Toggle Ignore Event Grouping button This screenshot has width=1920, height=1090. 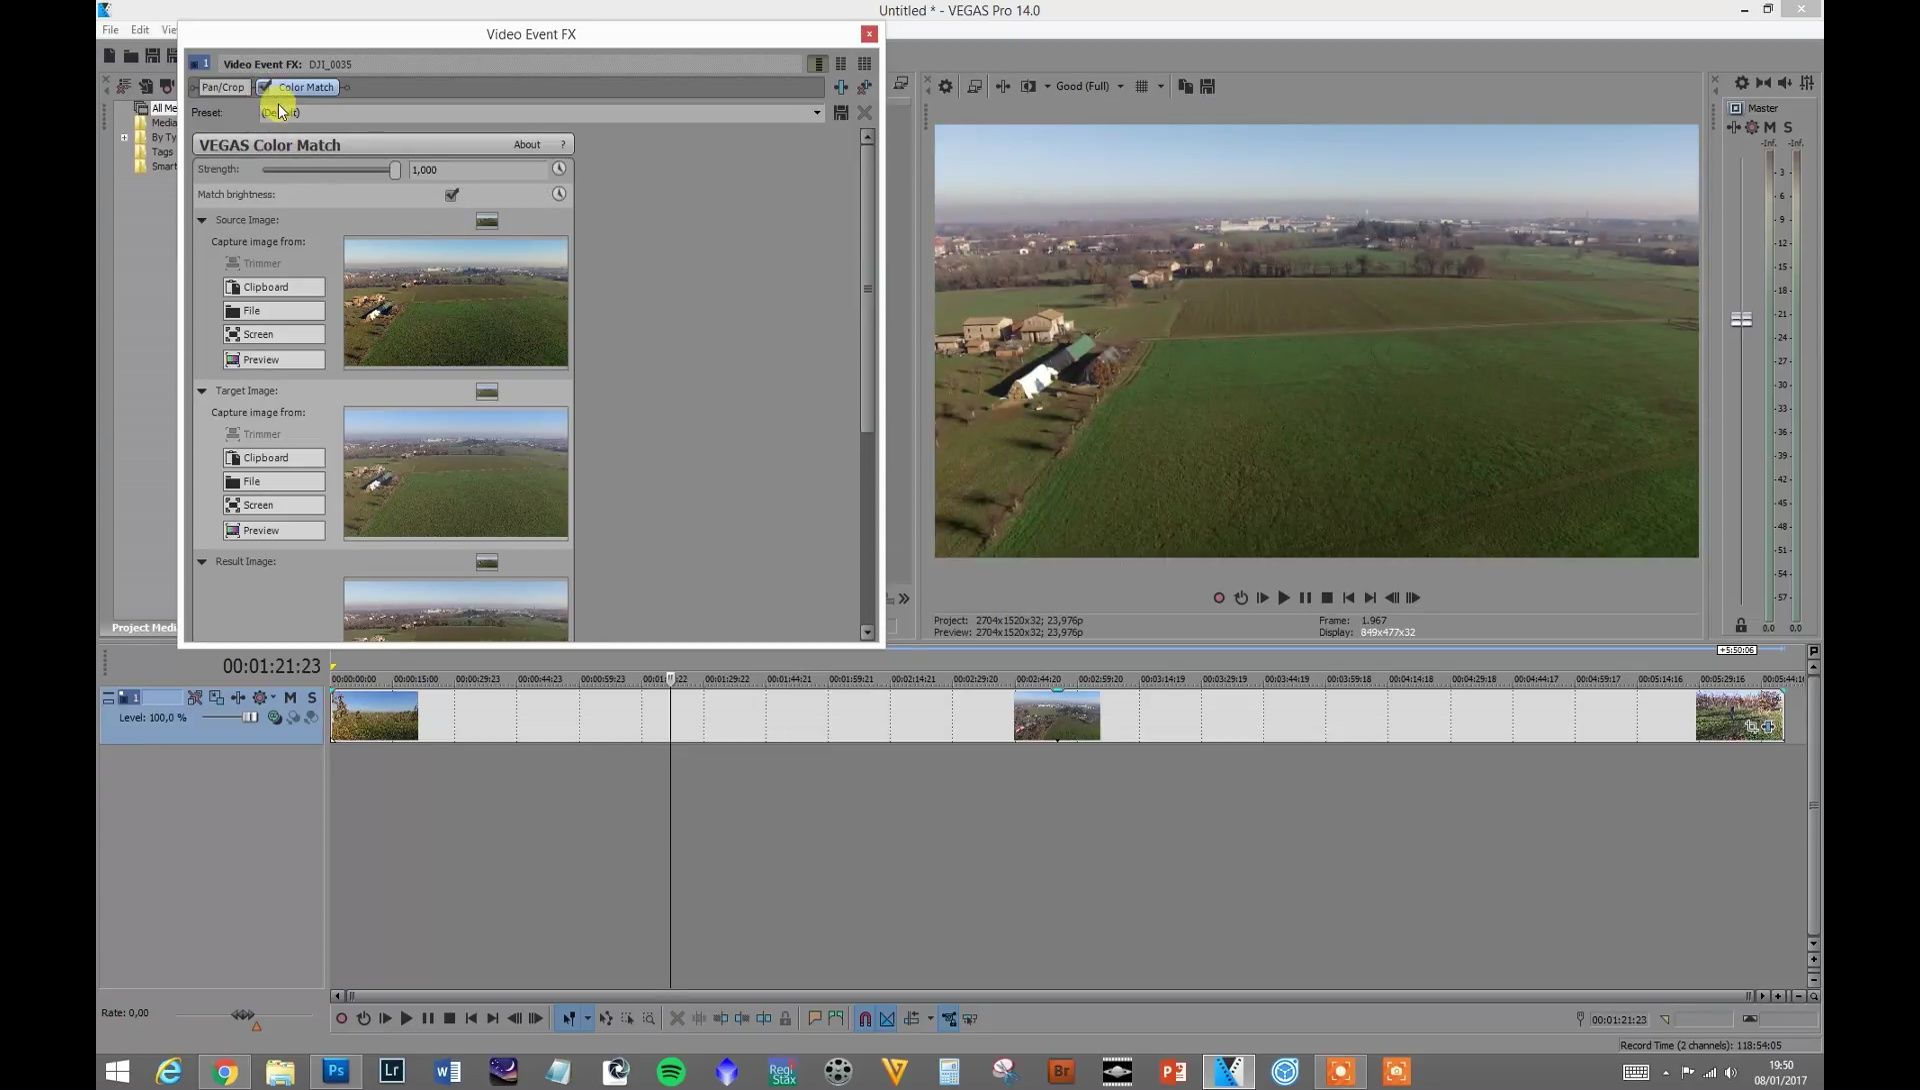click(971, 1019)
